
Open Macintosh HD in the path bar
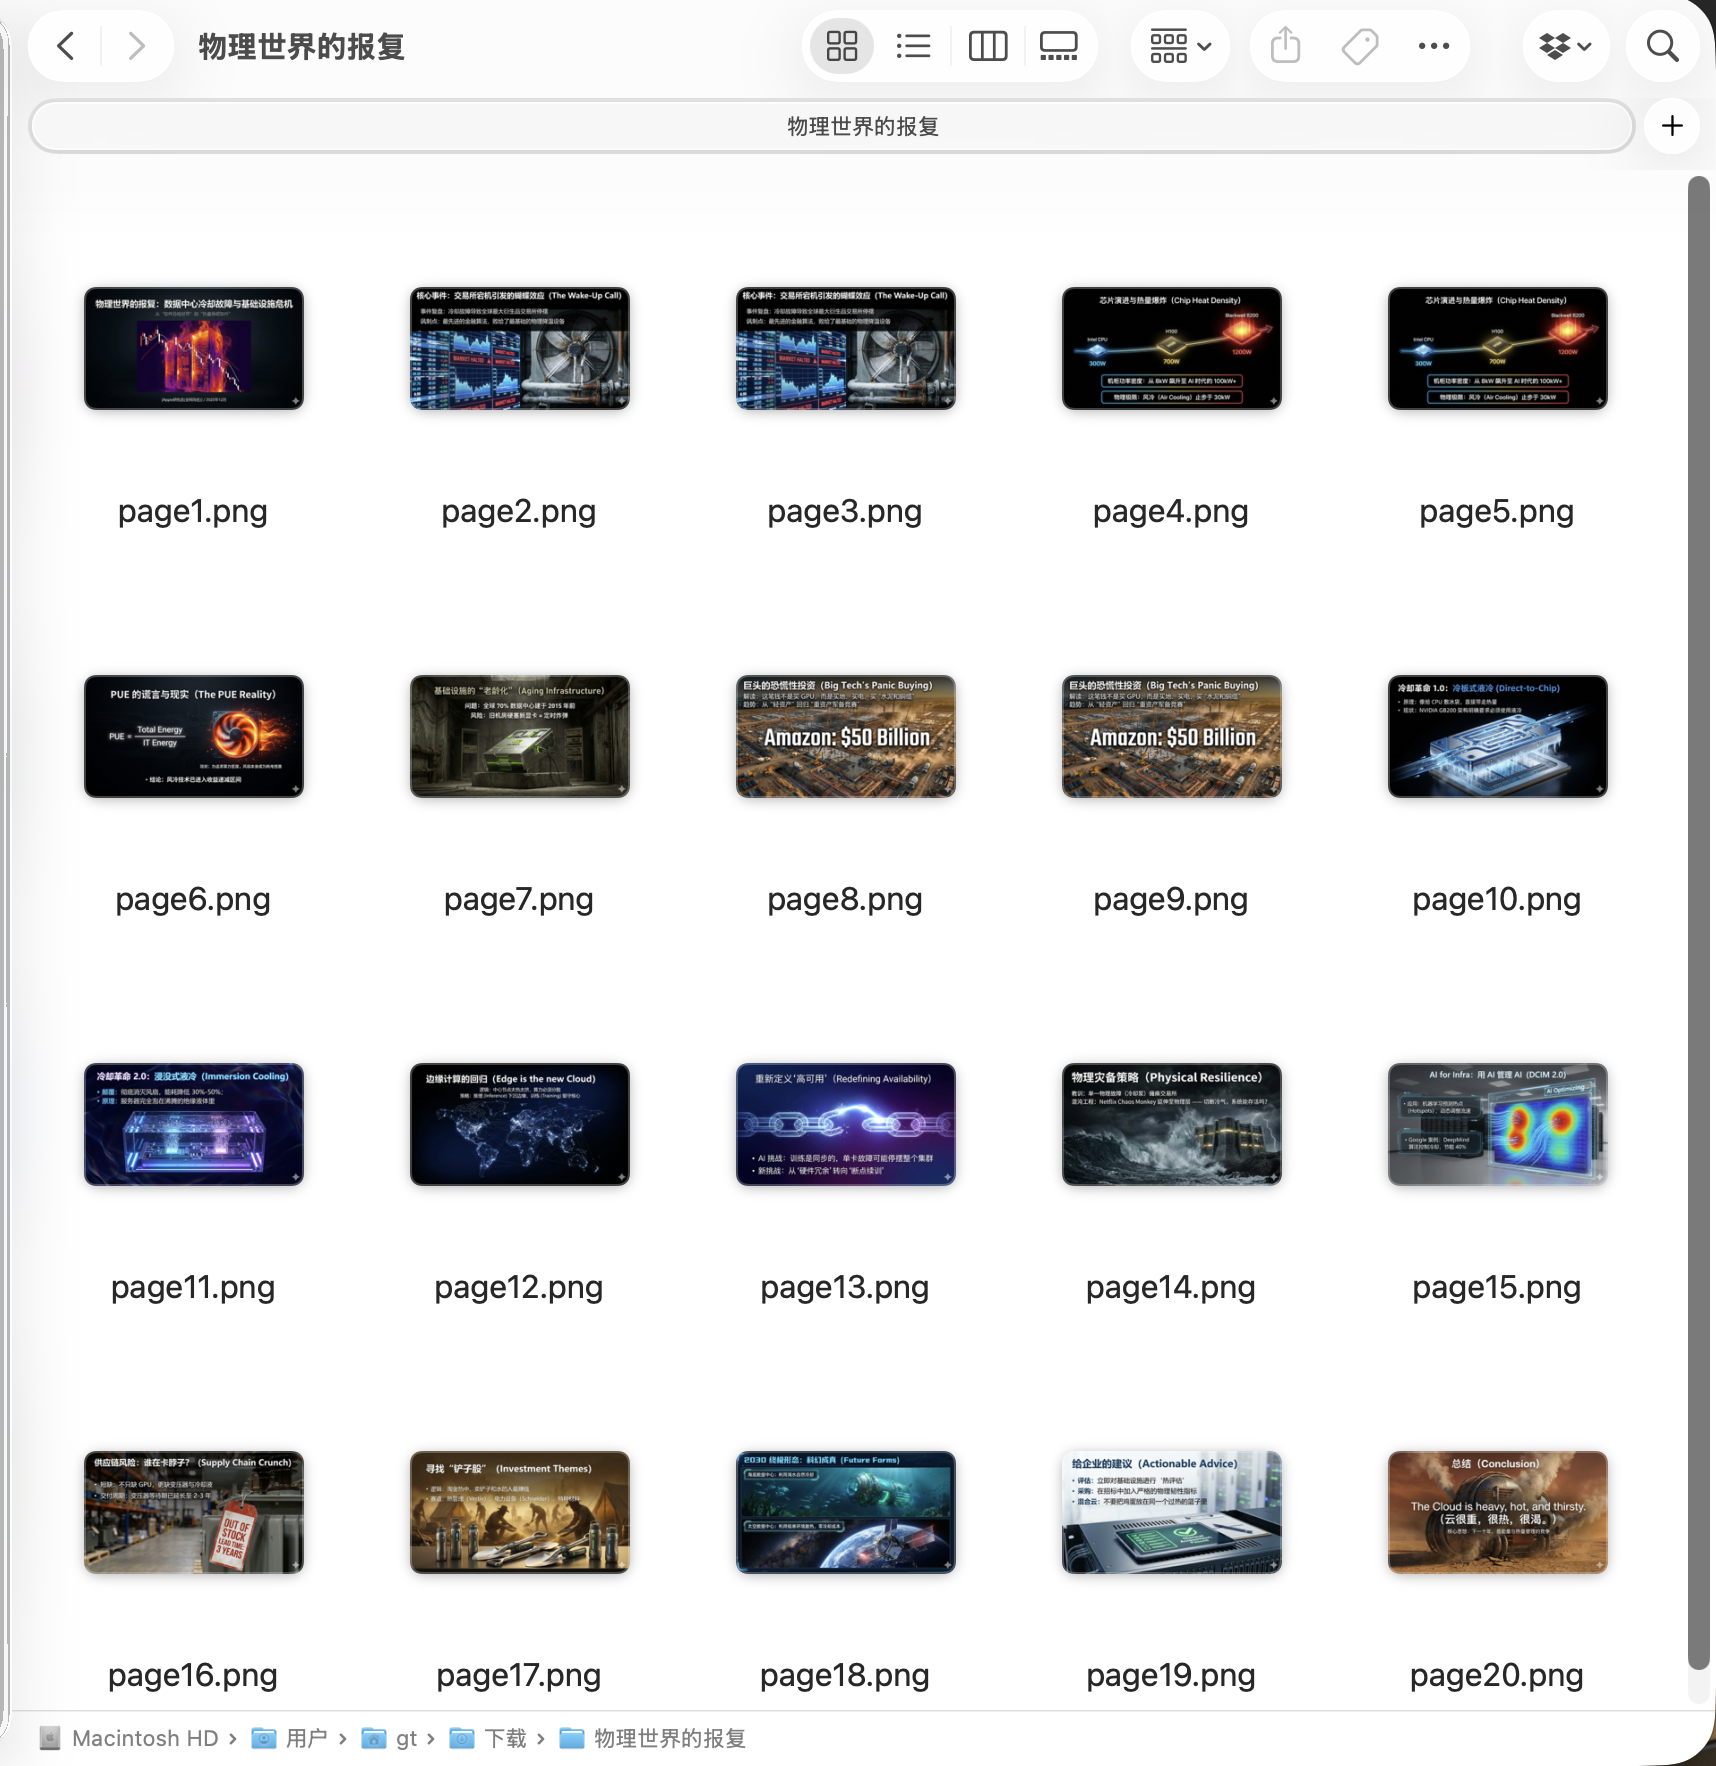pyautogui.click(x=130, y=1739)
